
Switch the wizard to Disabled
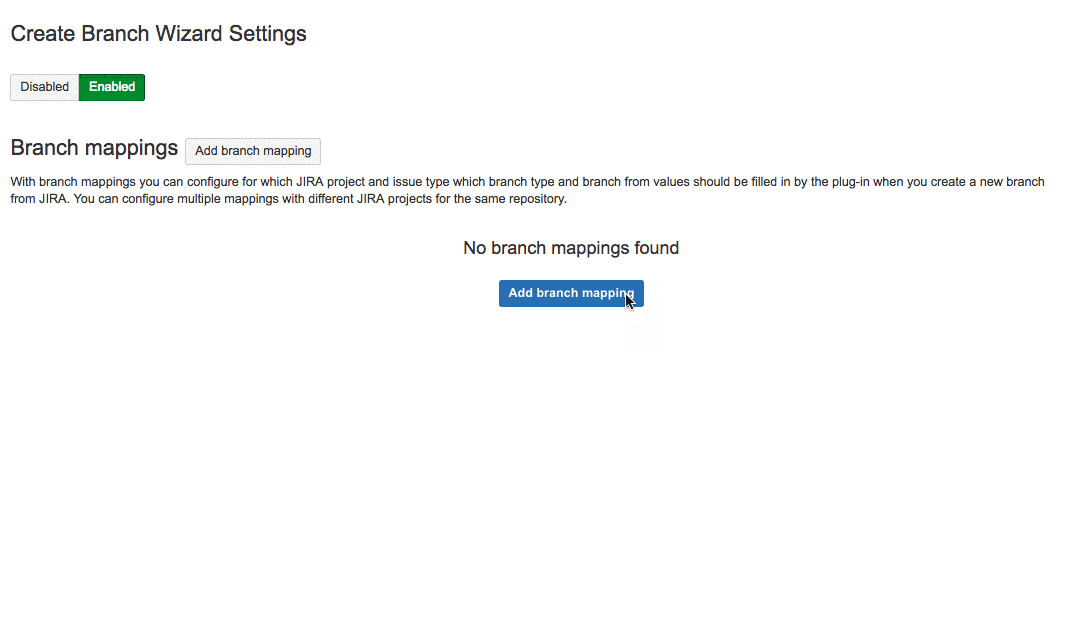(x=45, y=87)
